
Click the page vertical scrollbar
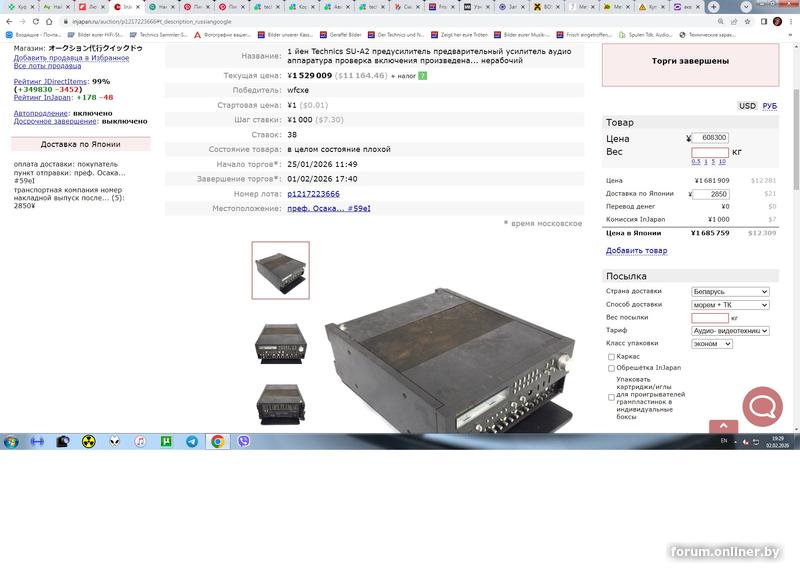point(796,140)
